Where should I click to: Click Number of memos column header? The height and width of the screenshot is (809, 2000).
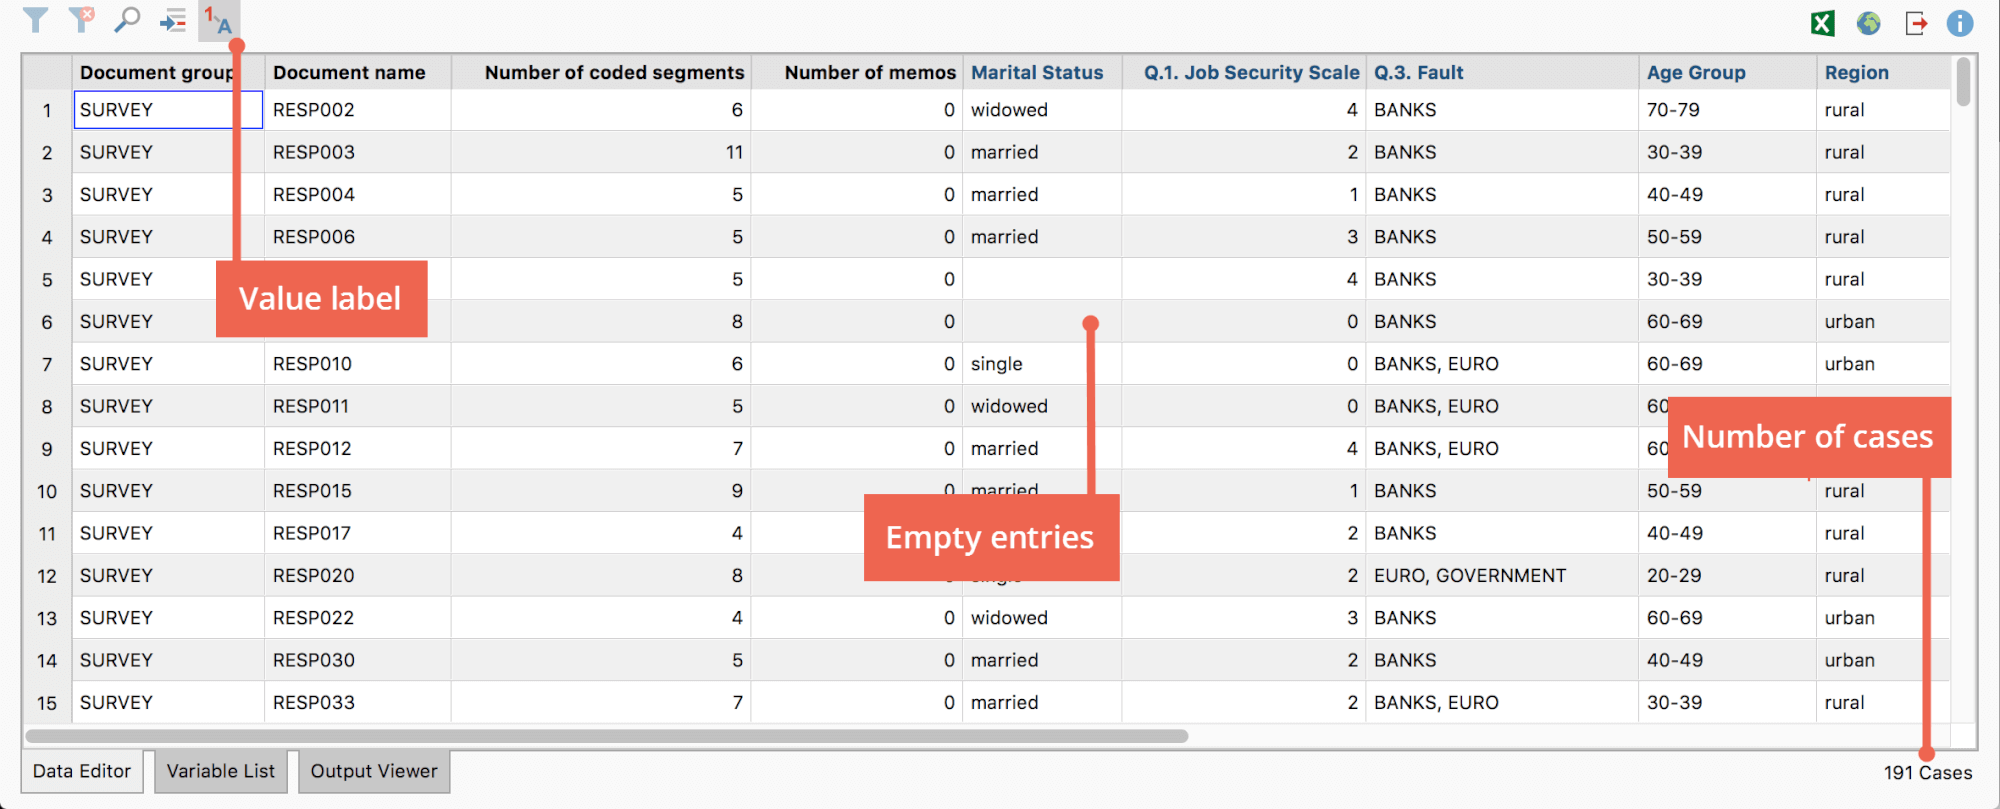click(857, 72)
